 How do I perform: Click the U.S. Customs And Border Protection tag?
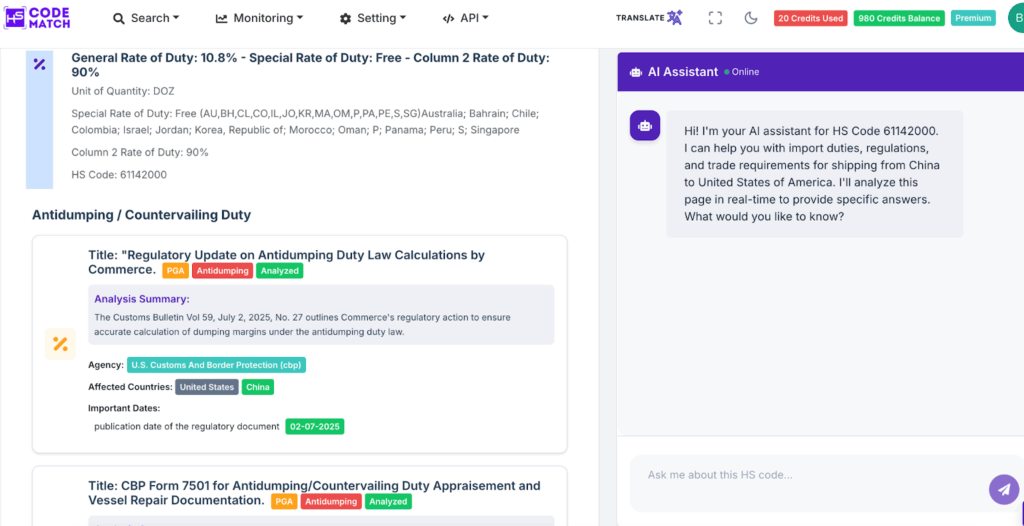pyautogui.click(x=216, y=365)
